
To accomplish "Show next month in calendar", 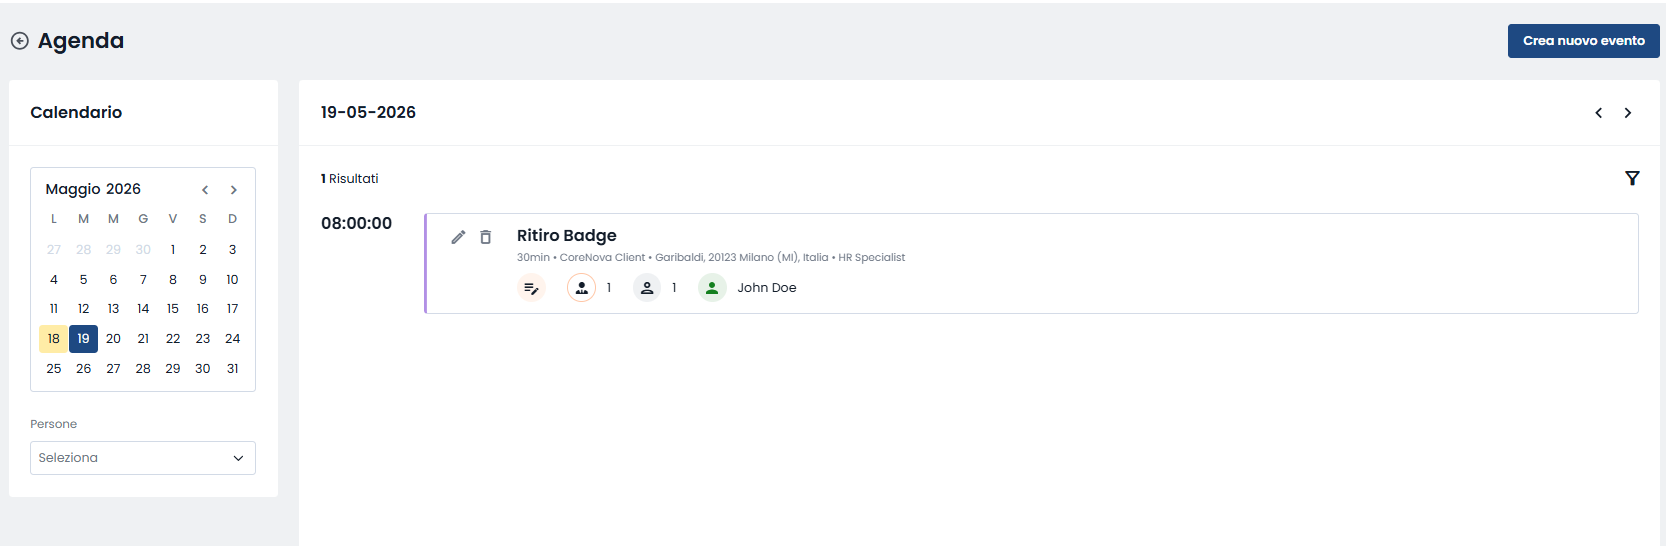I will coord(234,190).
